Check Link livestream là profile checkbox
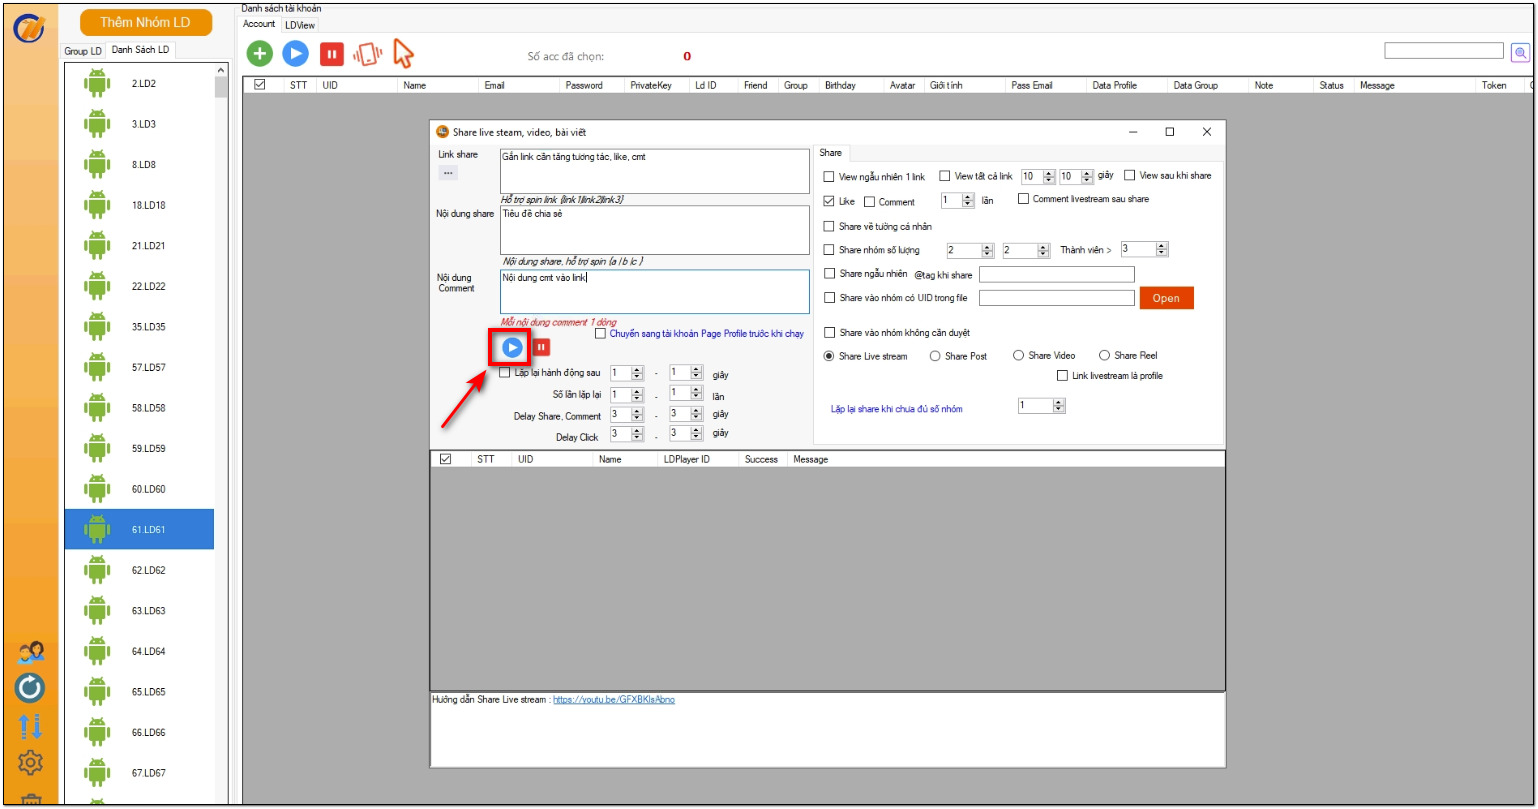The image size is (1538, 809). pyautogui.click(x=1063, y=376)
